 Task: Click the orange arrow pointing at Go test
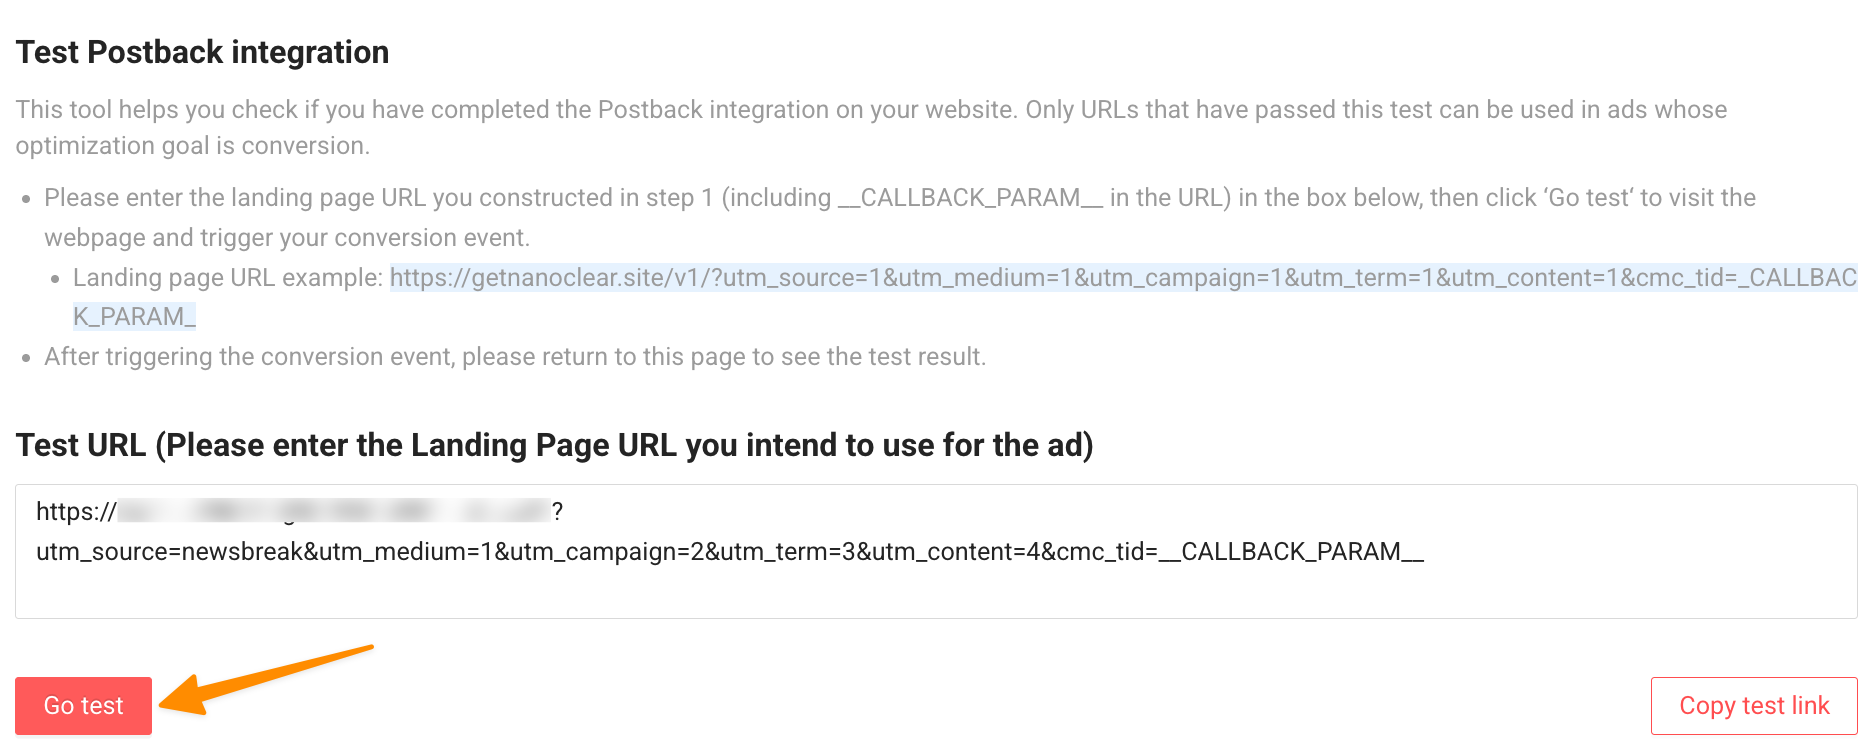point(267,680)
